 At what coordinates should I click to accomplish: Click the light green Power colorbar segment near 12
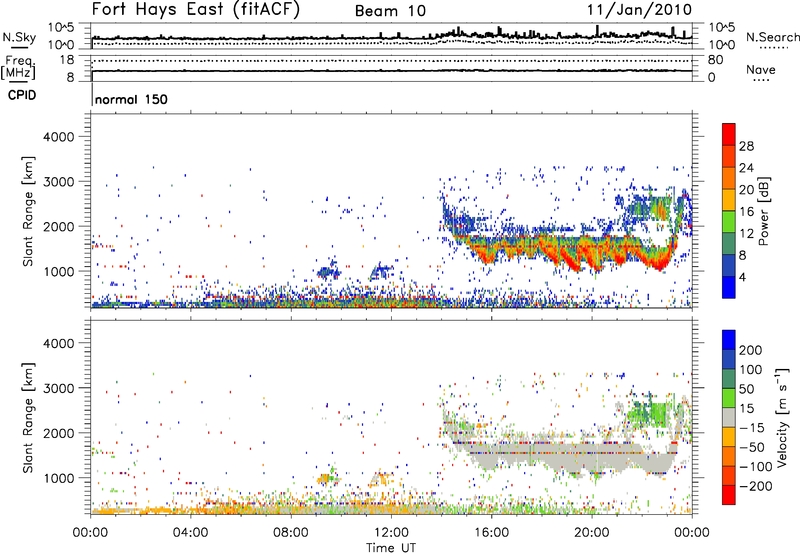(729, 221)
